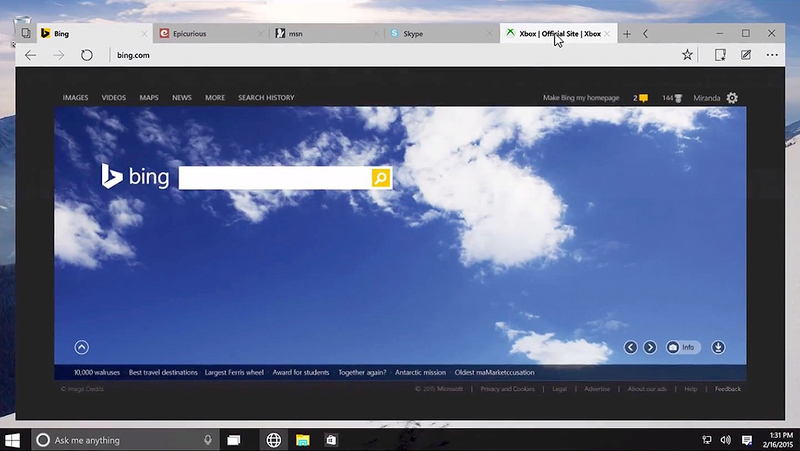Open the Miranda account name
Image resolution: width=800 pixels, height=451 pixels.
[707, 98]
